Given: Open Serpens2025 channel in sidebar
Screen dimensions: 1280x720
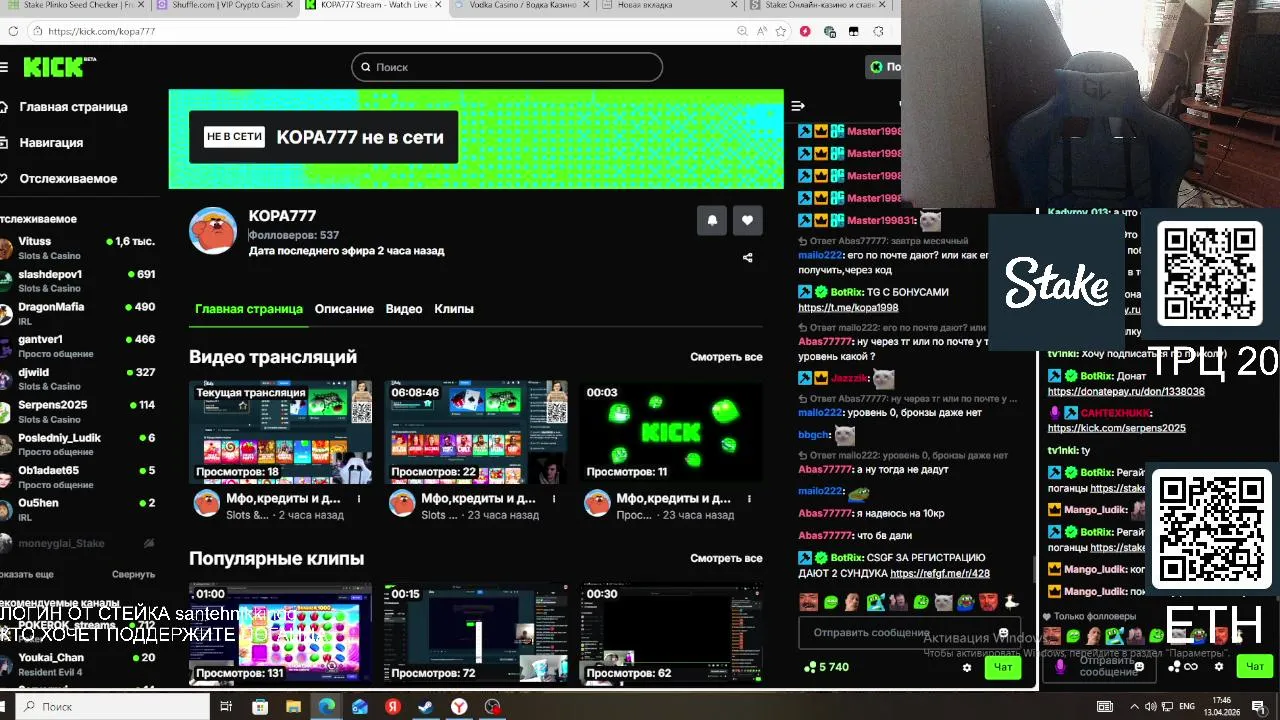Looking at the screenshot, I should pyautogui.click(x=78, y=412).
